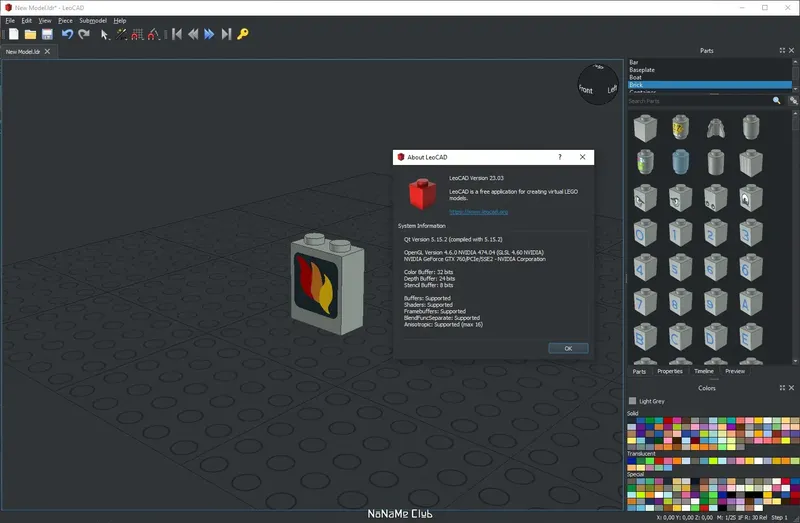Click the Front face of view sphere
The image size is (800, 523).
pos(586,90)
